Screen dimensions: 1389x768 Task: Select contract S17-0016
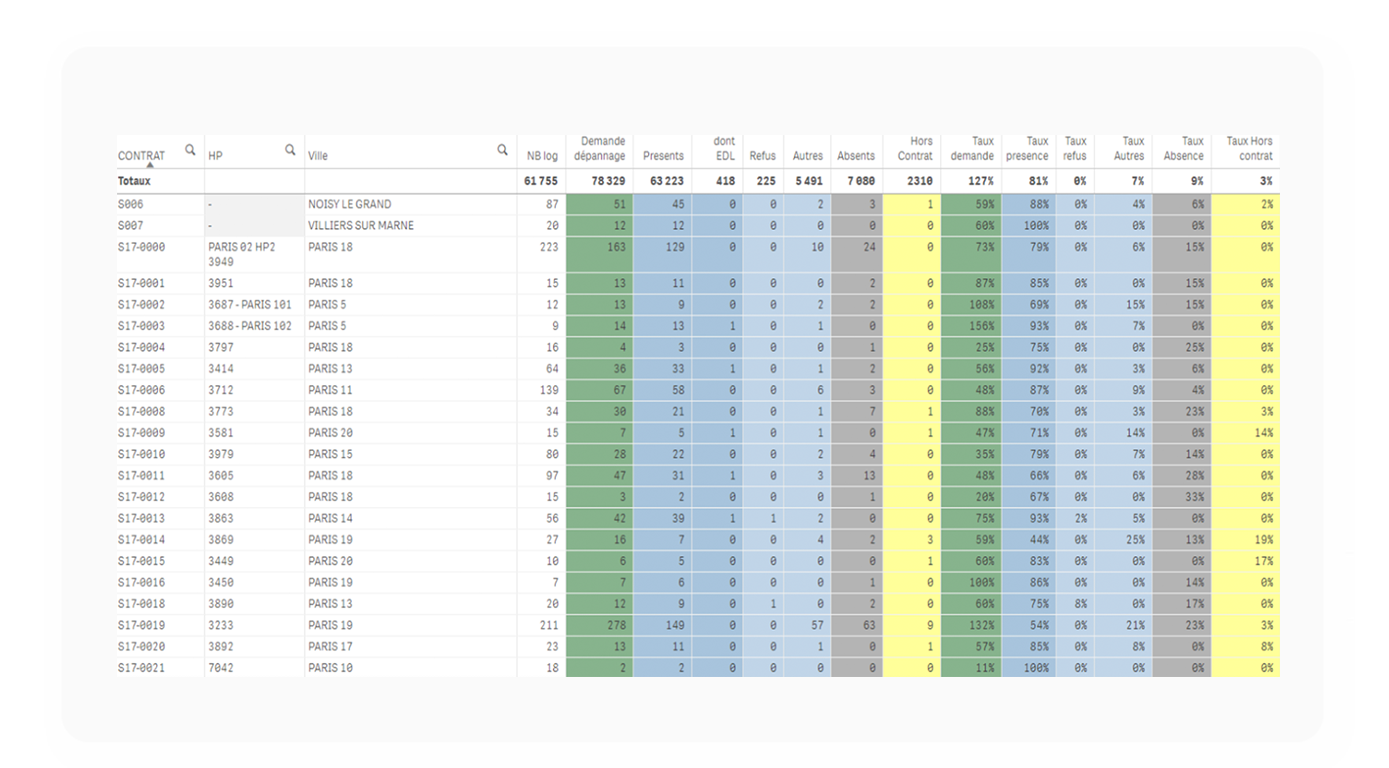142,583
